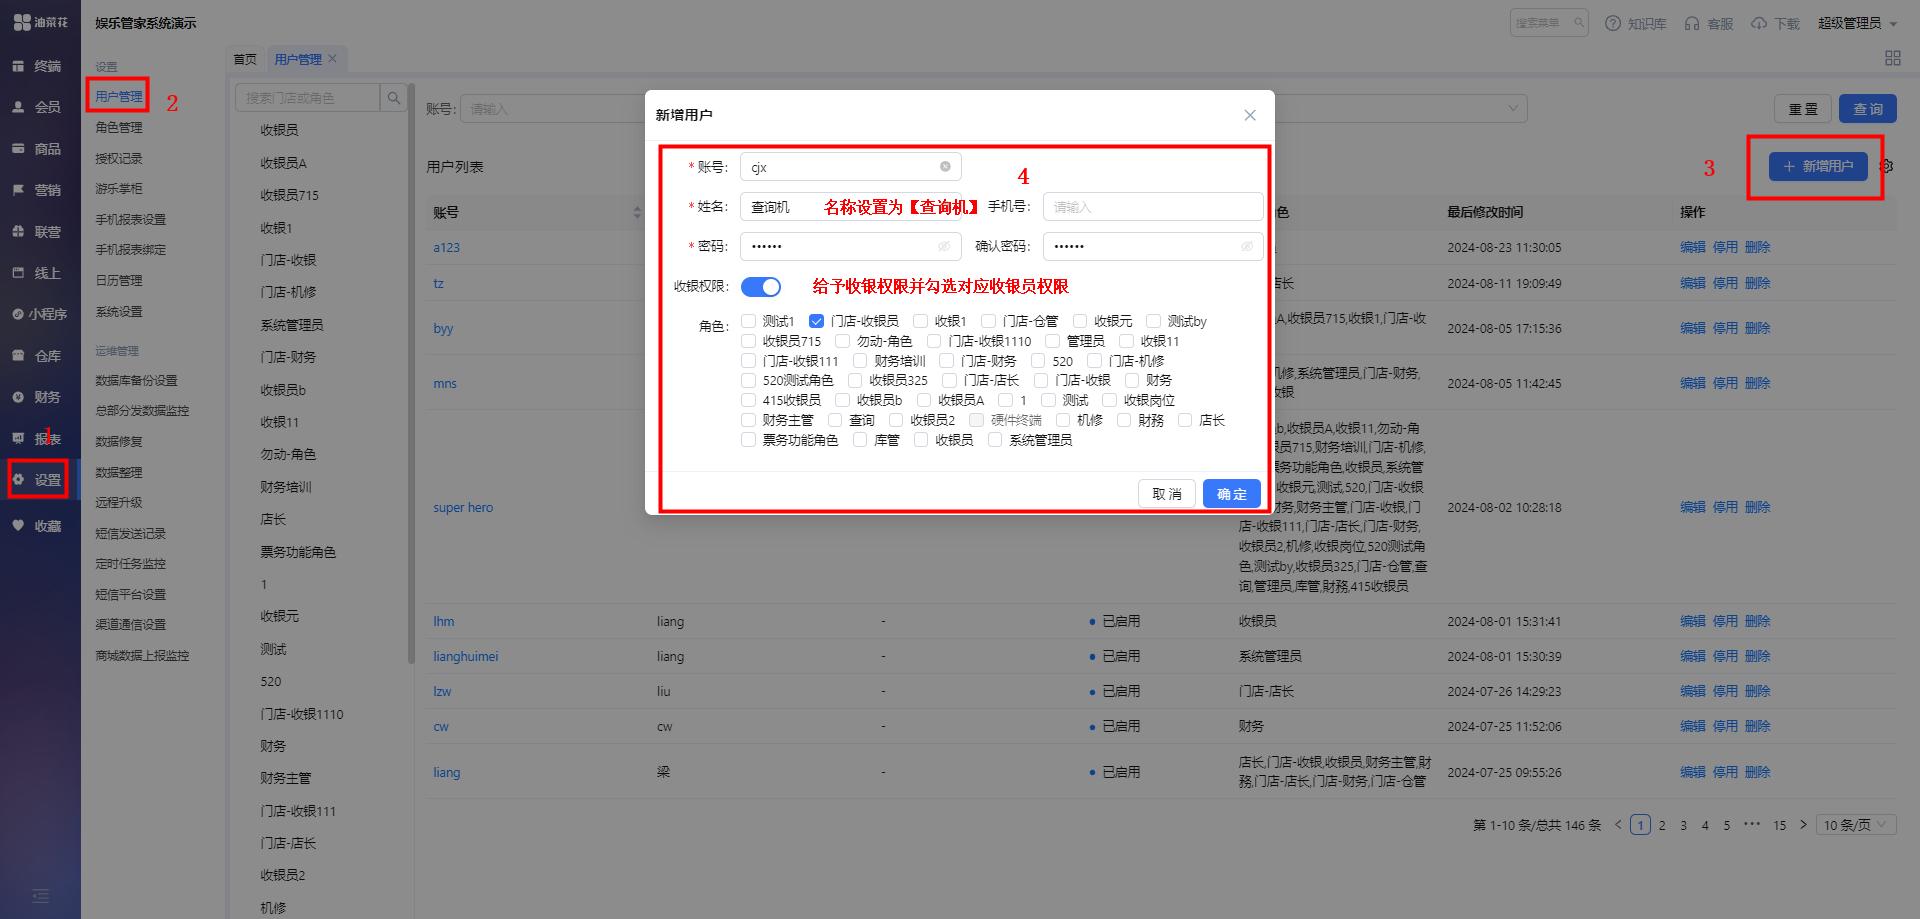Screen dimensions: 1920x919
Task: Check the 票务功能角色 role
Action: coord(748,440)
